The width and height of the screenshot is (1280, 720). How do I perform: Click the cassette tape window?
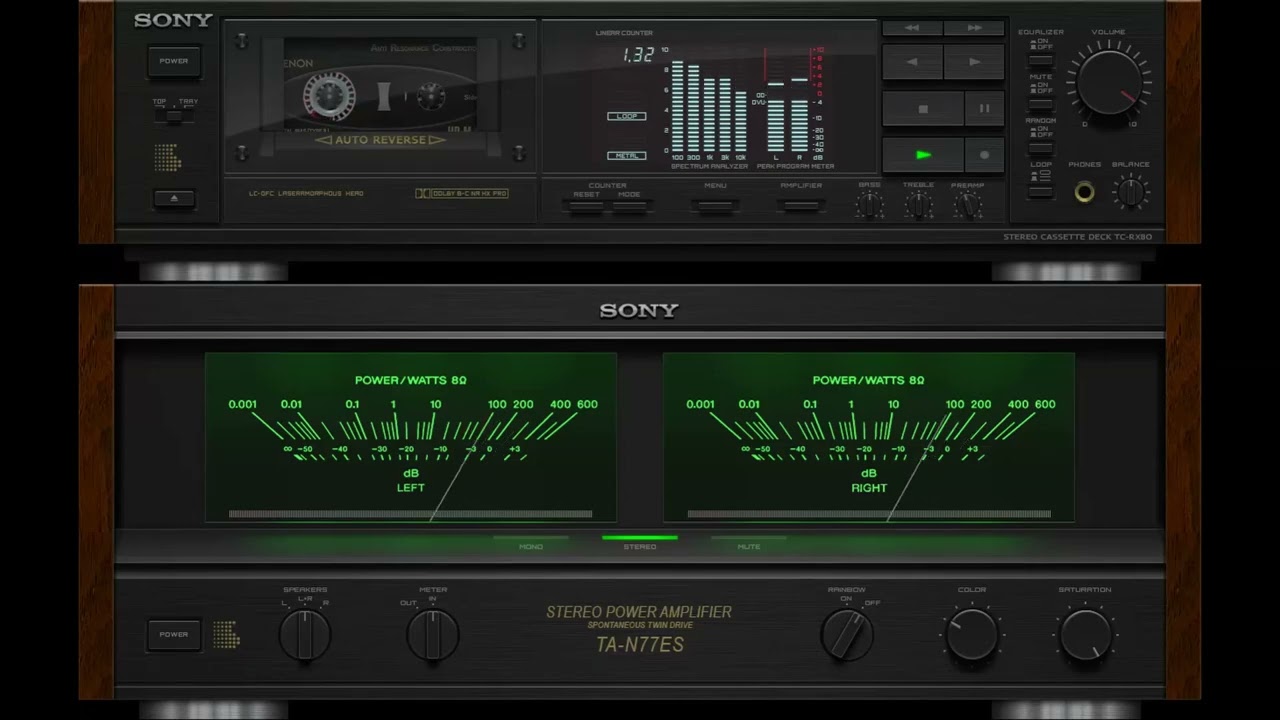click(379, 84)
